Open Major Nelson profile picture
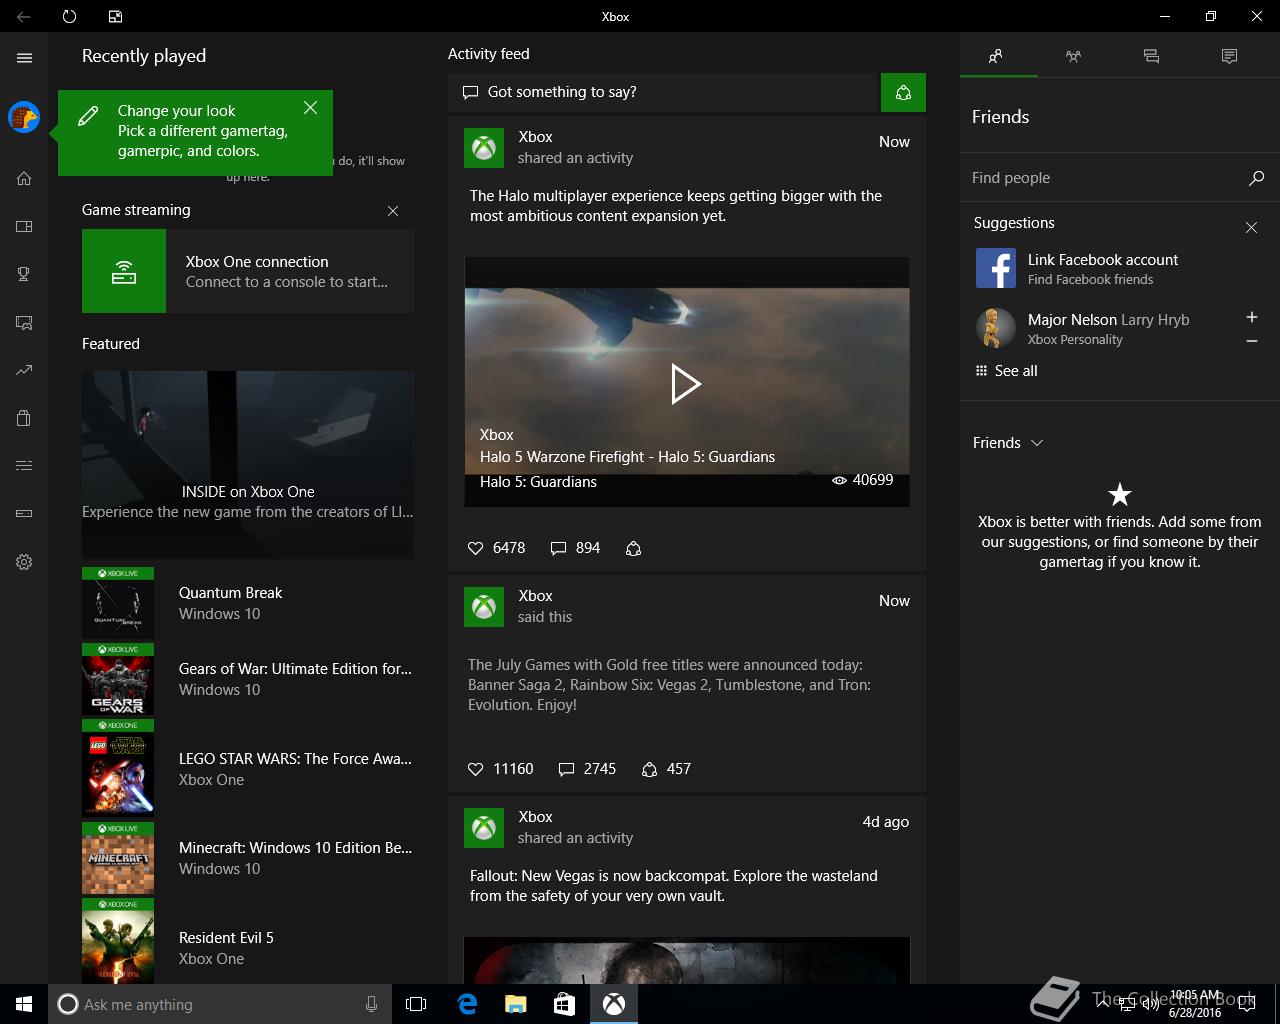 tap(995, 328)
